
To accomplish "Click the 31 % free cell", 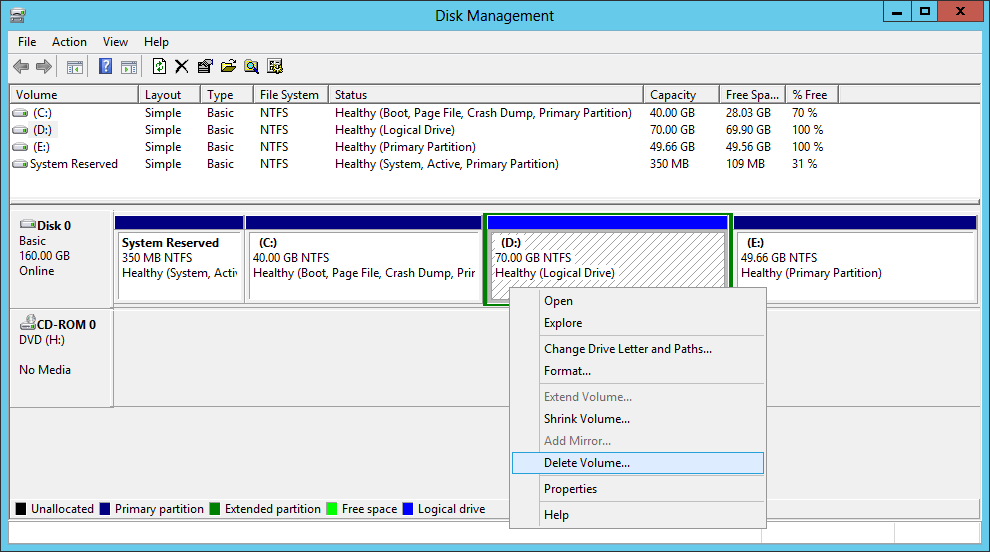I will pyautogui.click(x=804, y=164).
